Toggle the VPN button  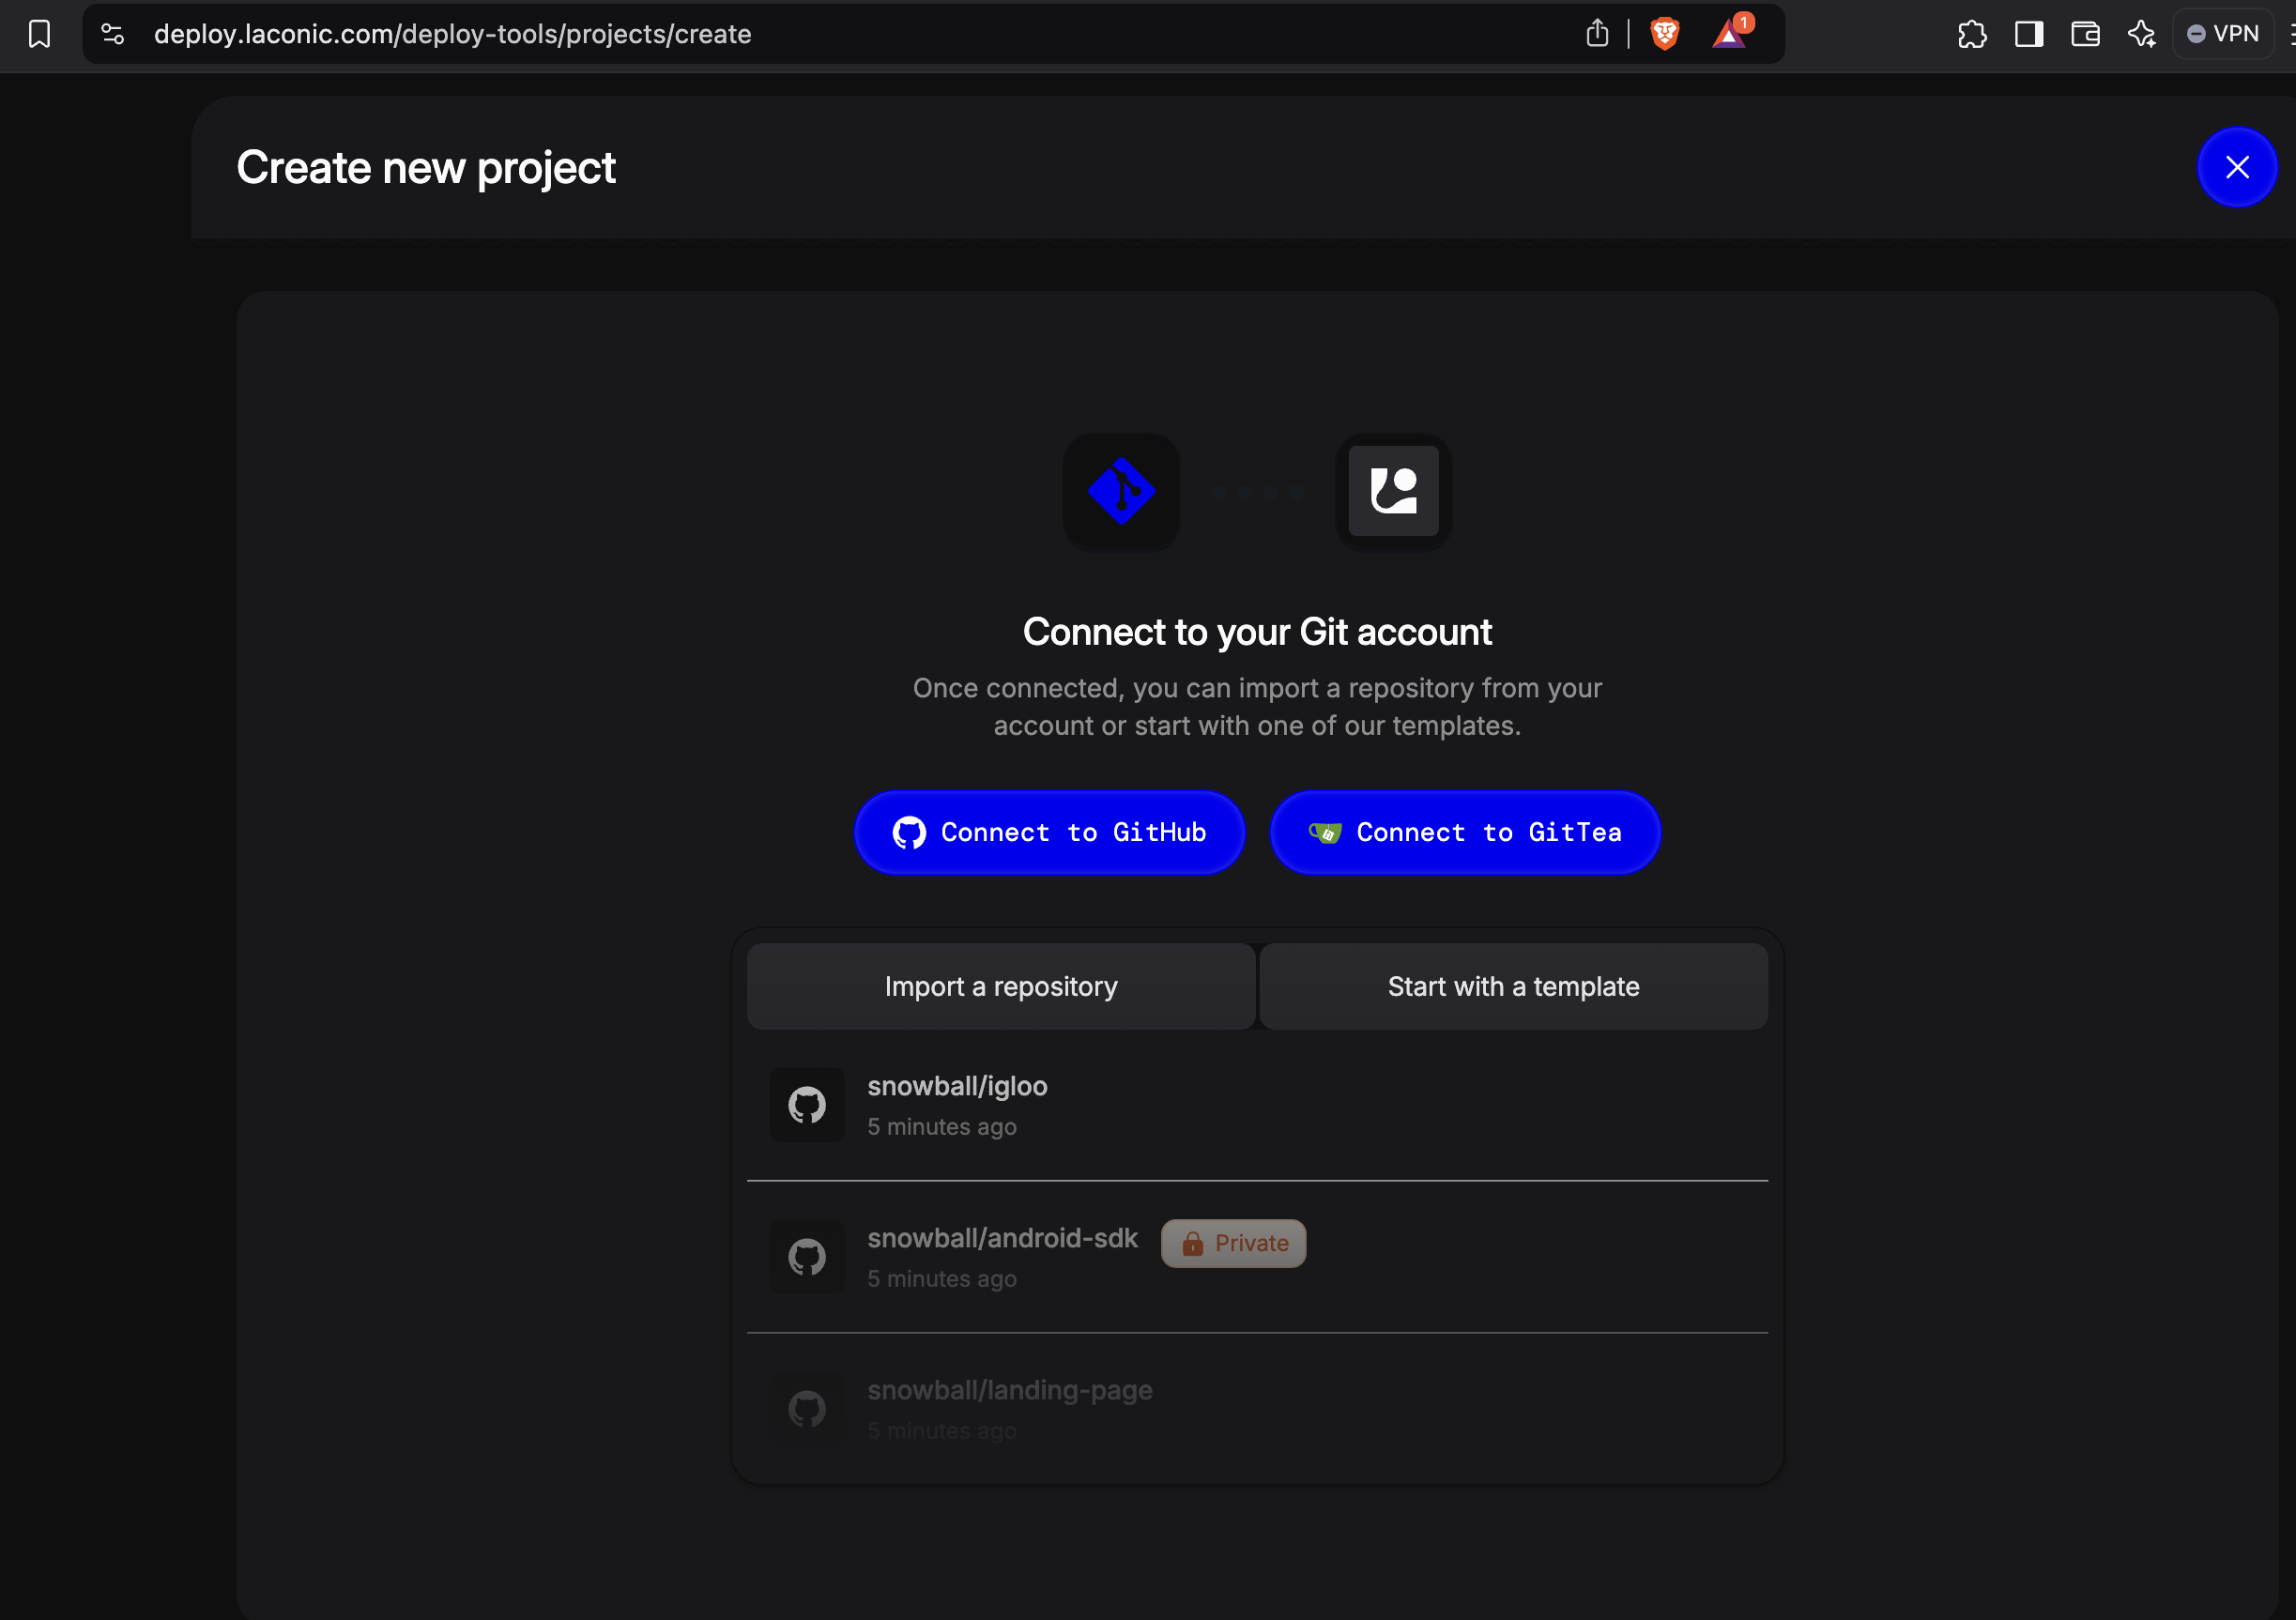coord(2223,34)
